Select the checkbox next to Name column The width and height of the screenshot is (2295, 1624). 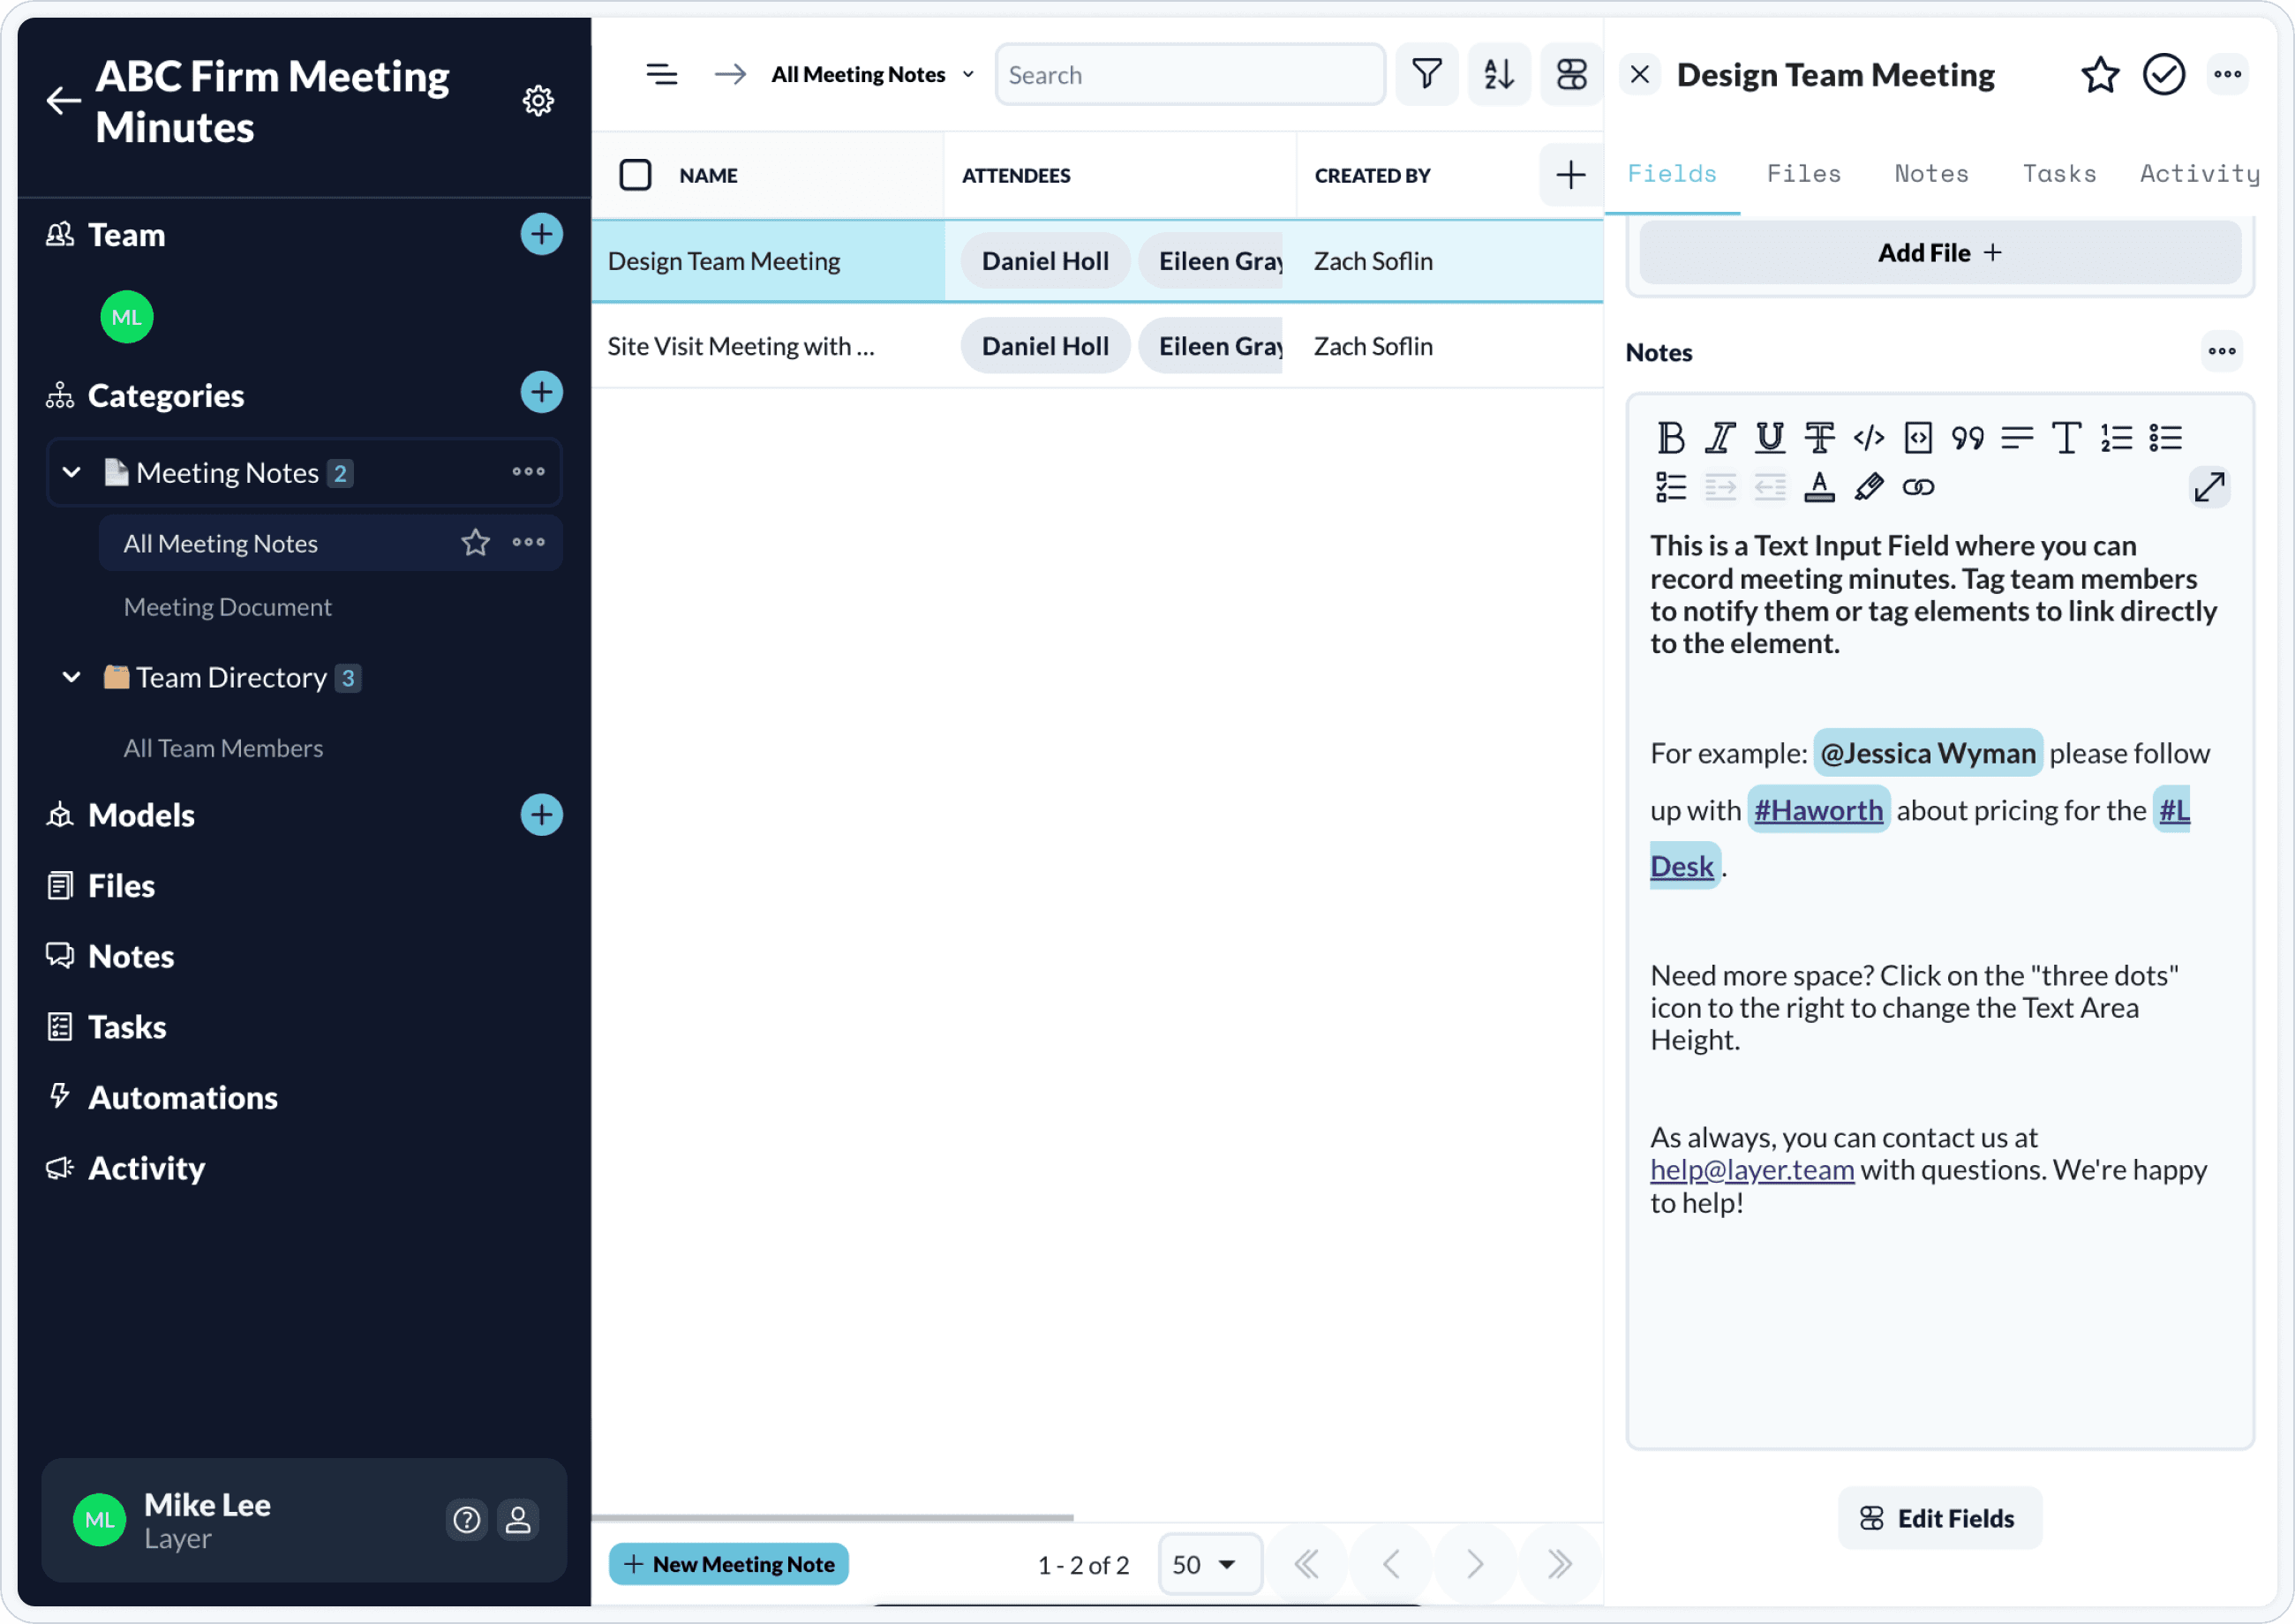pyautogui.click(x=636, y=176)
